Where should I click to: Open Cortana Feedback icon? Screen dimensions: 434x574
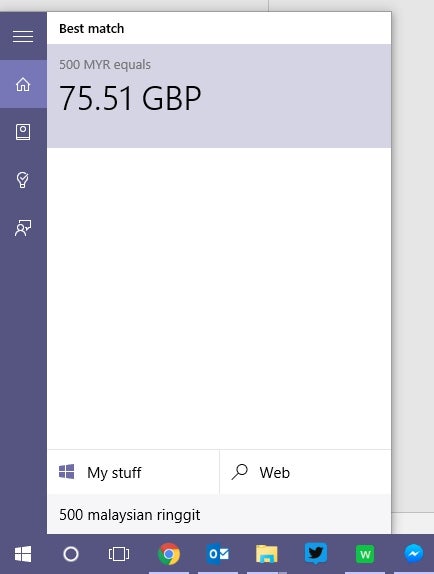[x=23, y=228]
